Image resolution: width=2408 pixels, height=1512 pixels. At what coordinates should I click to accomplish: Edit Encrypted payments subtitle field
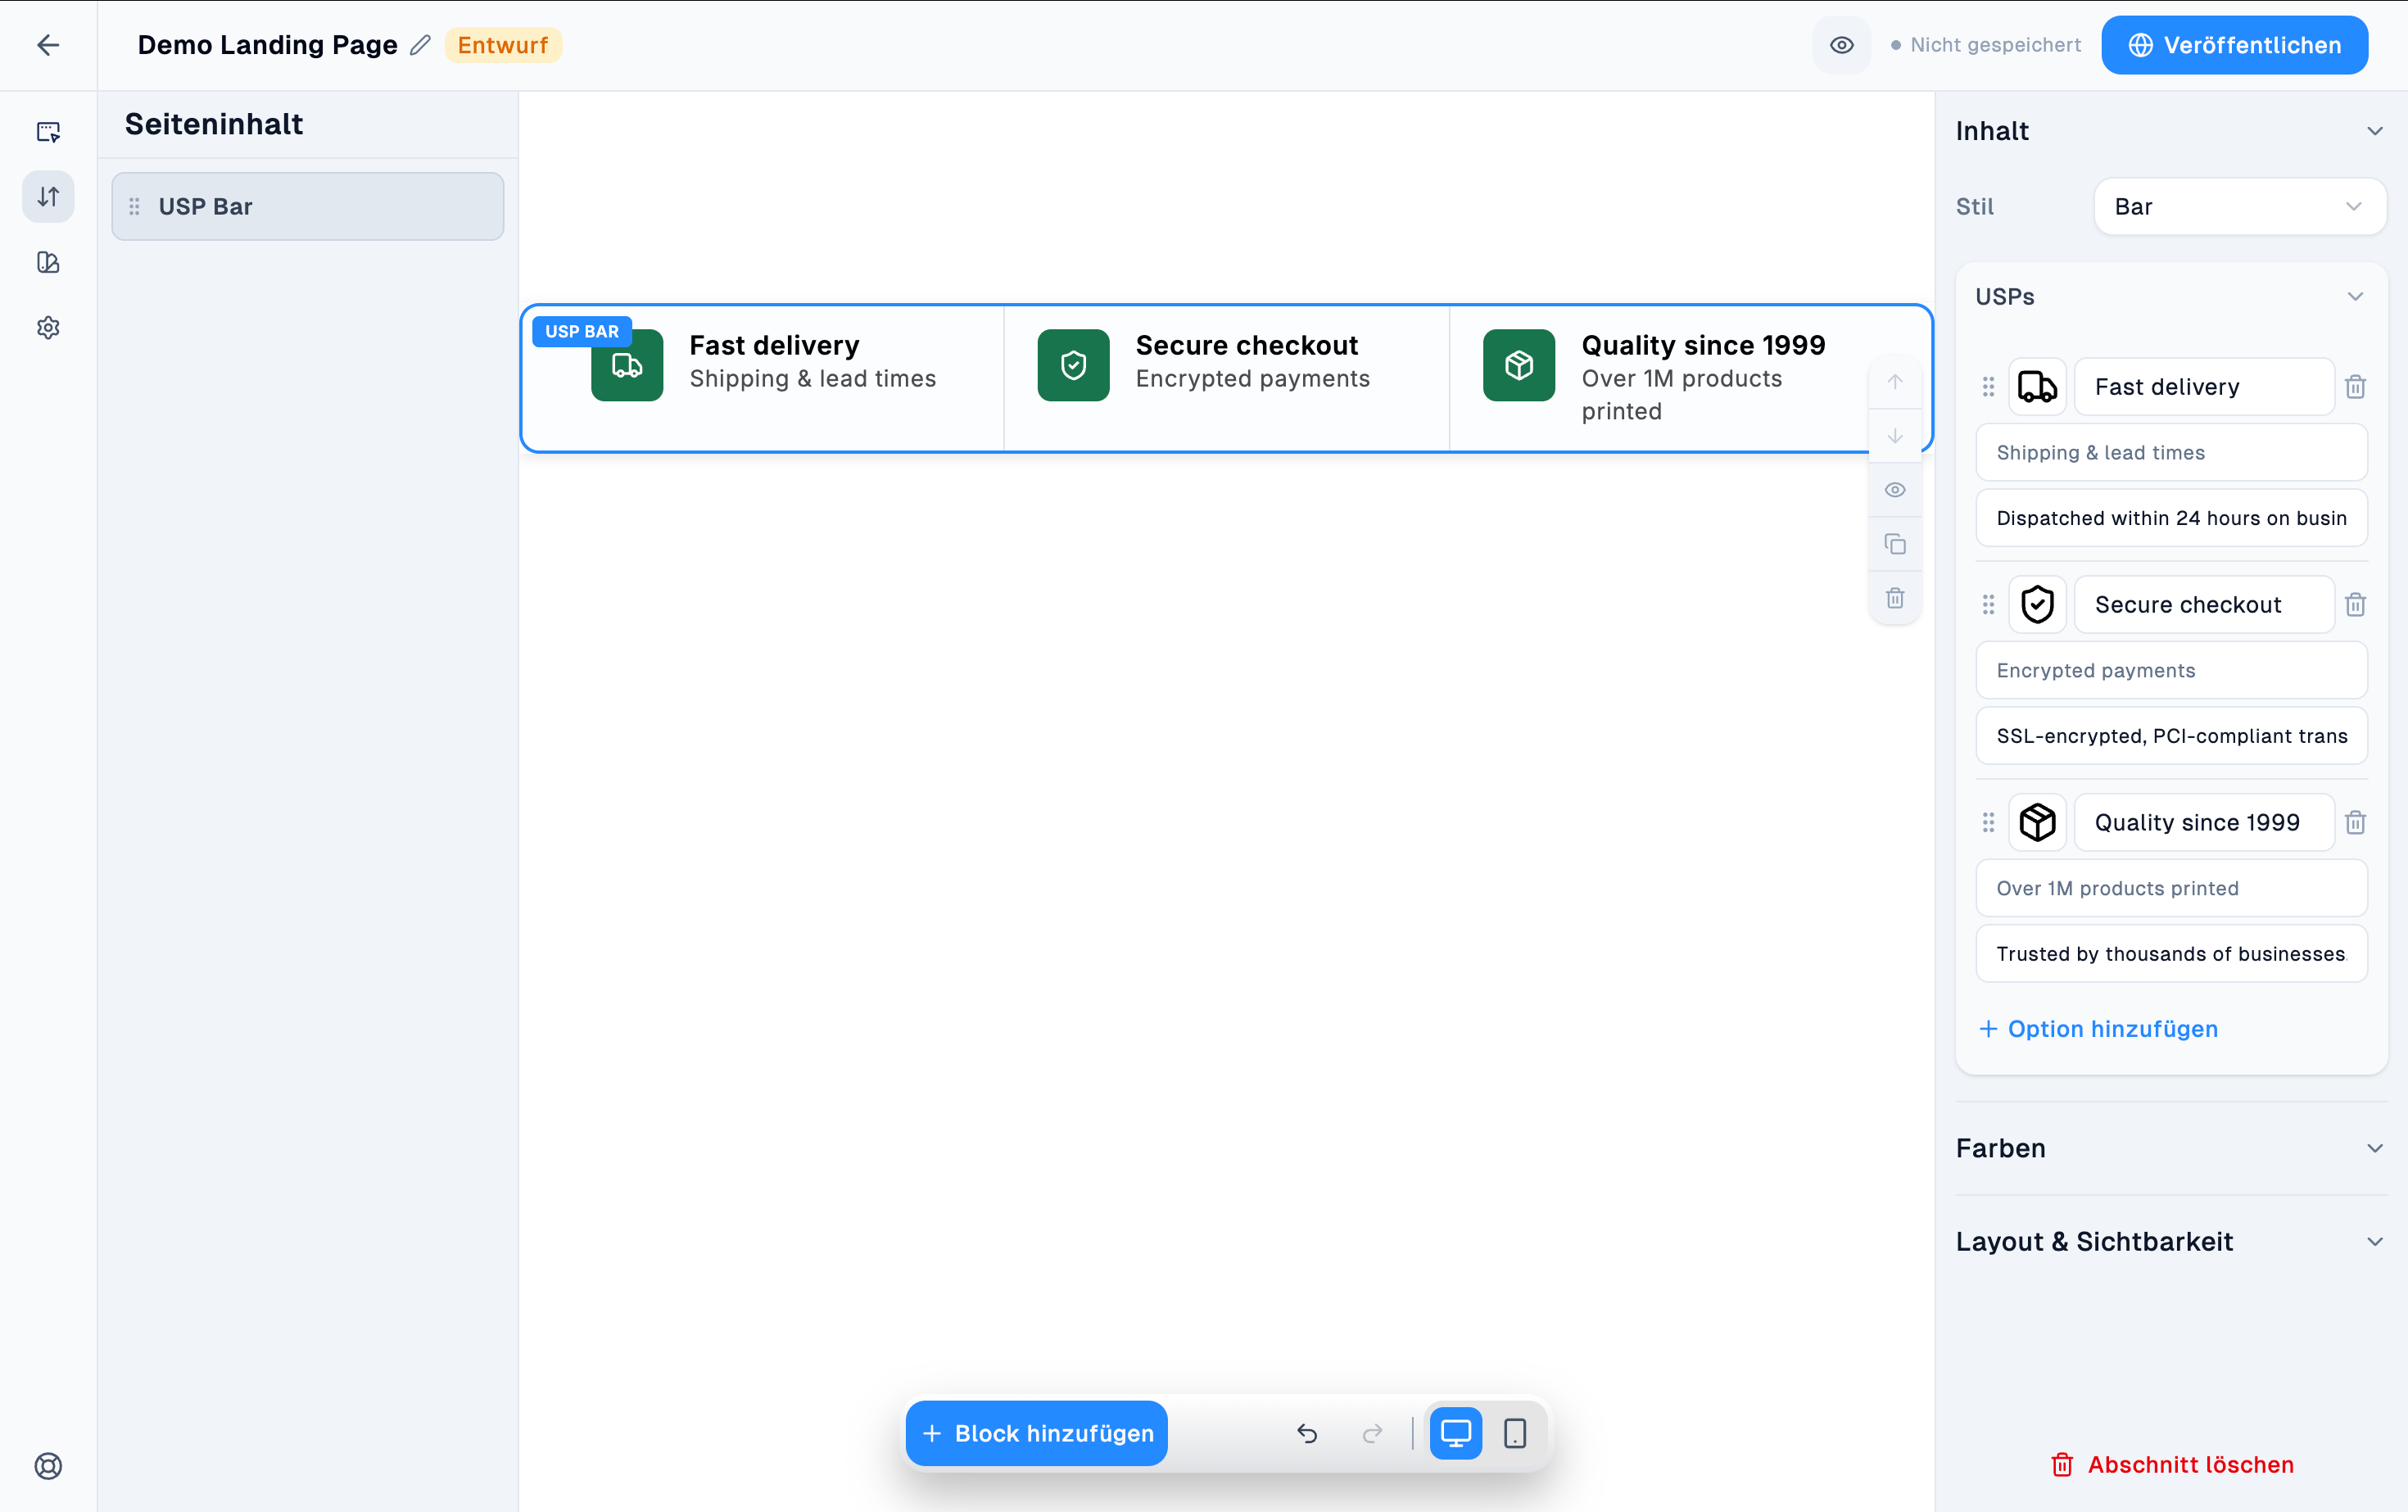[x=2171, y=670]
